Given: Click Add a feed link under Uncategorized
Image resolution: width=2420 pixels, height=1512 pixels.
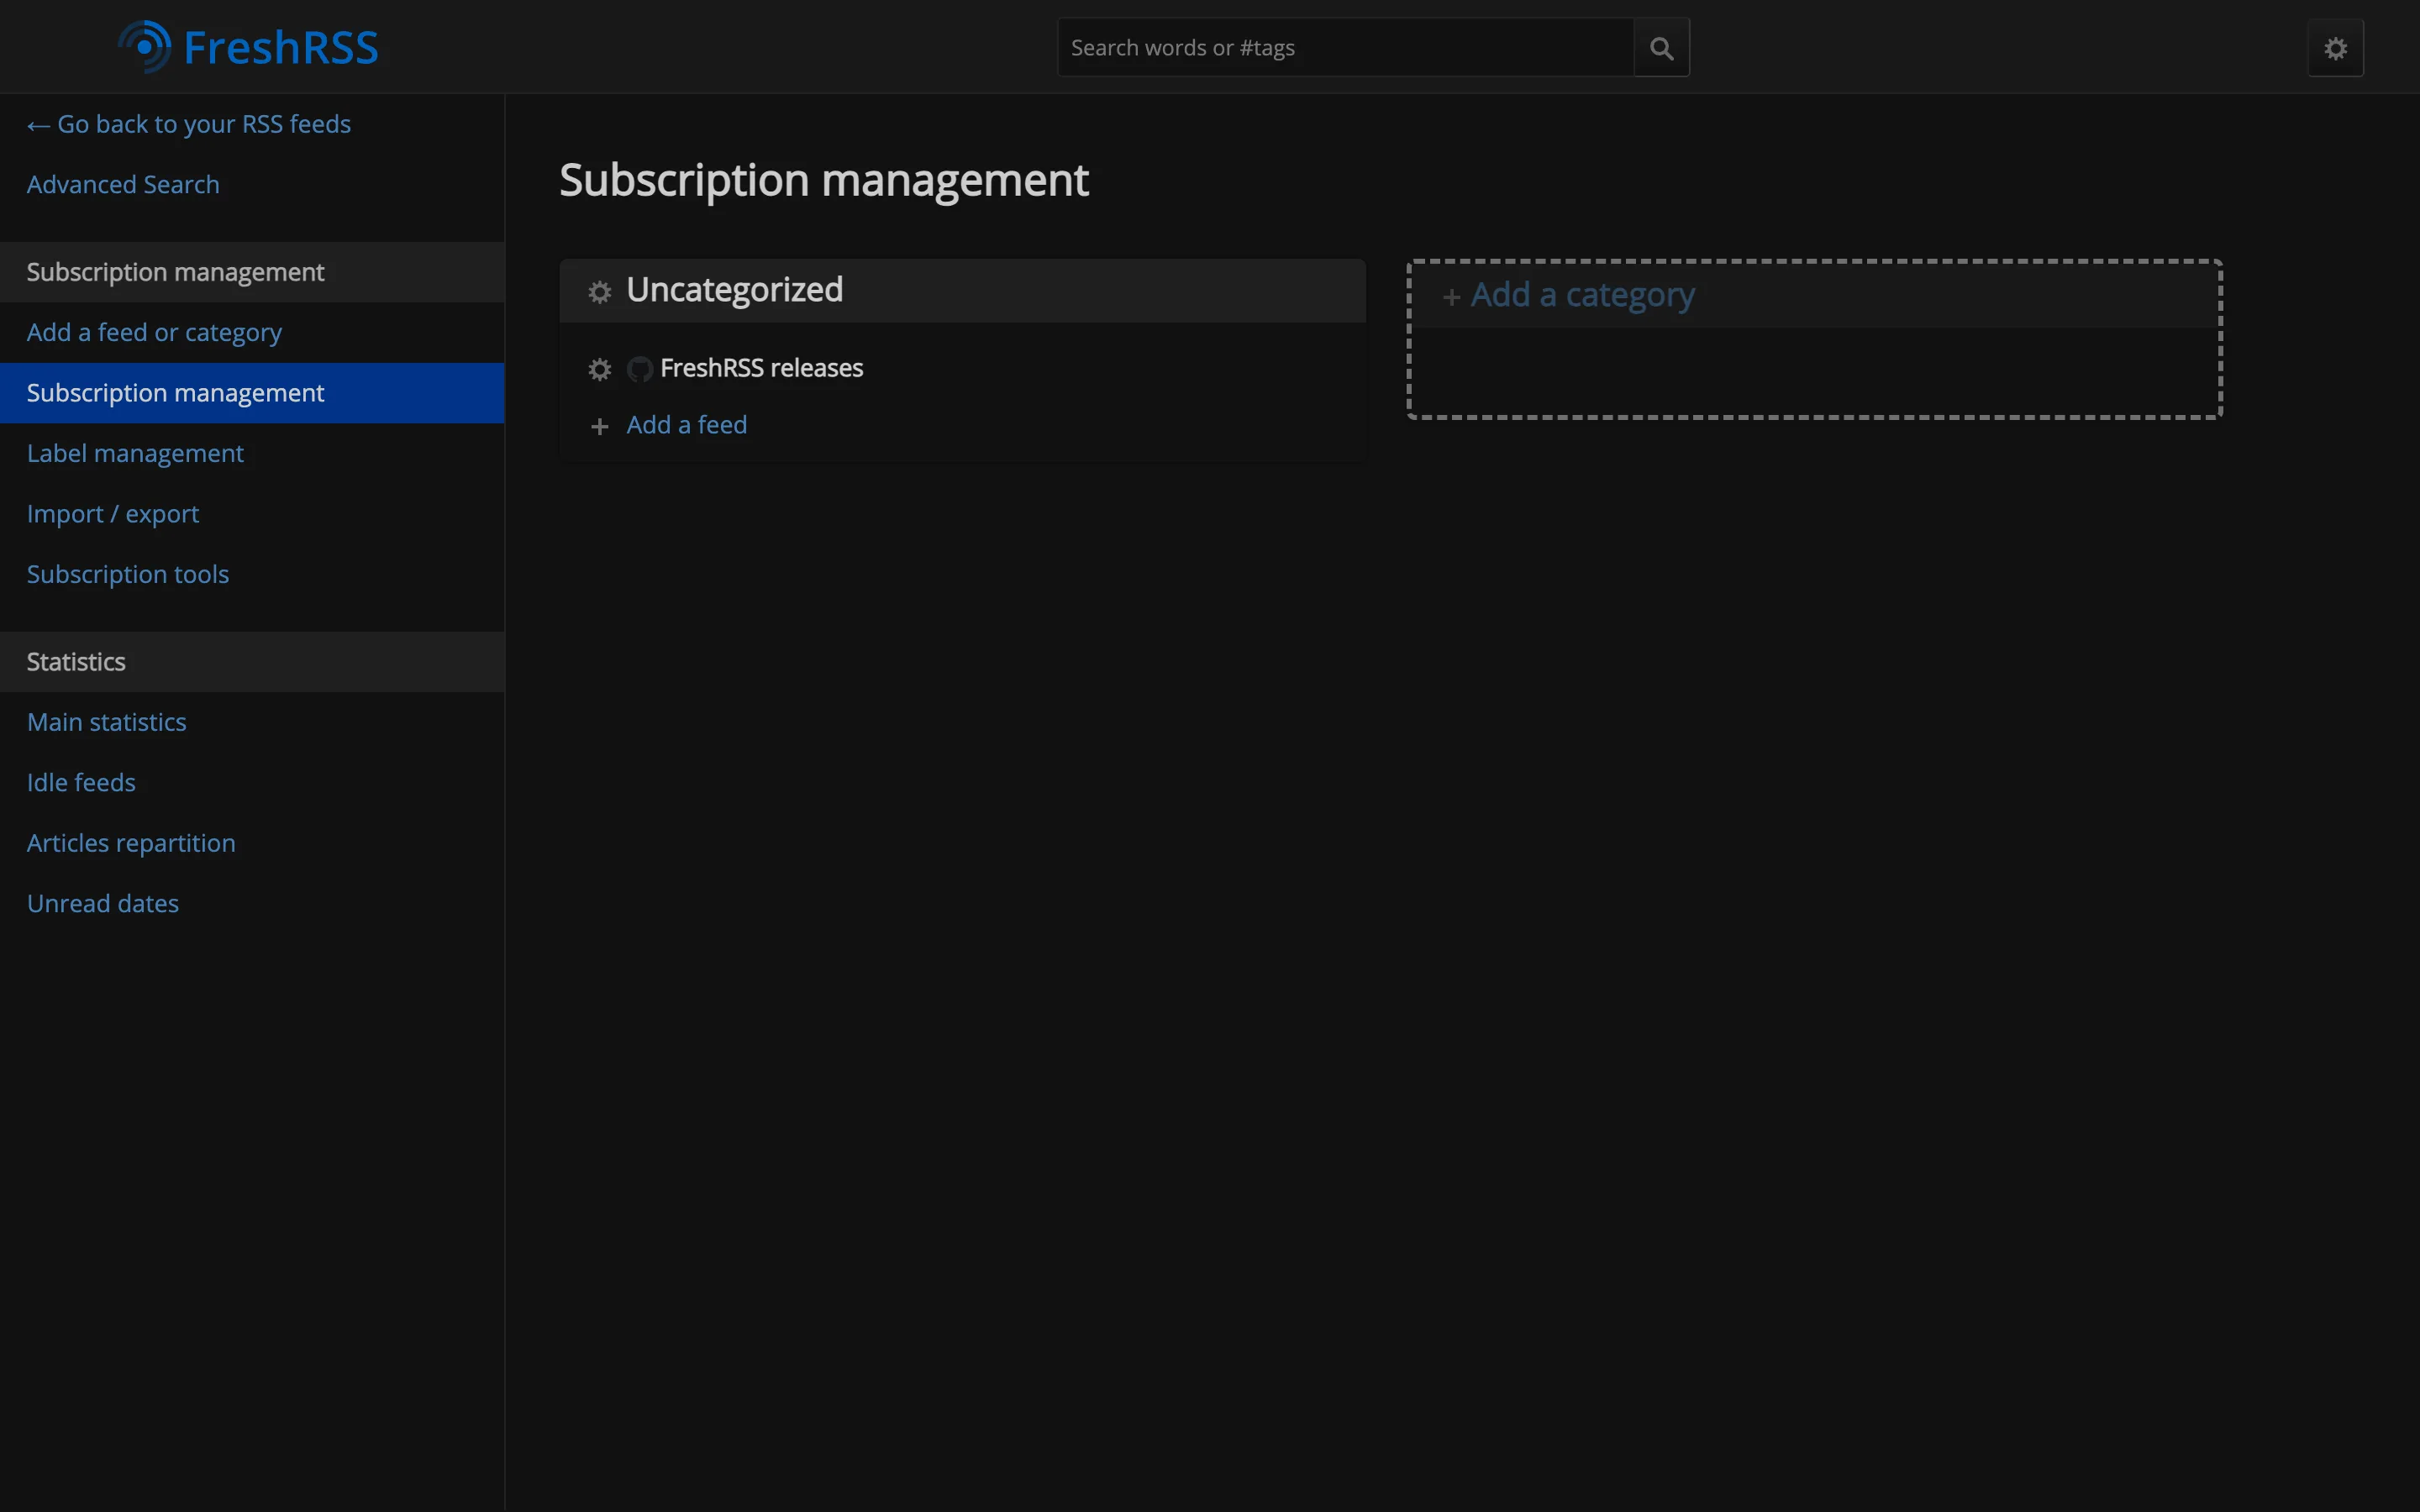Looking at the screenshot, I should pos(686,425).
